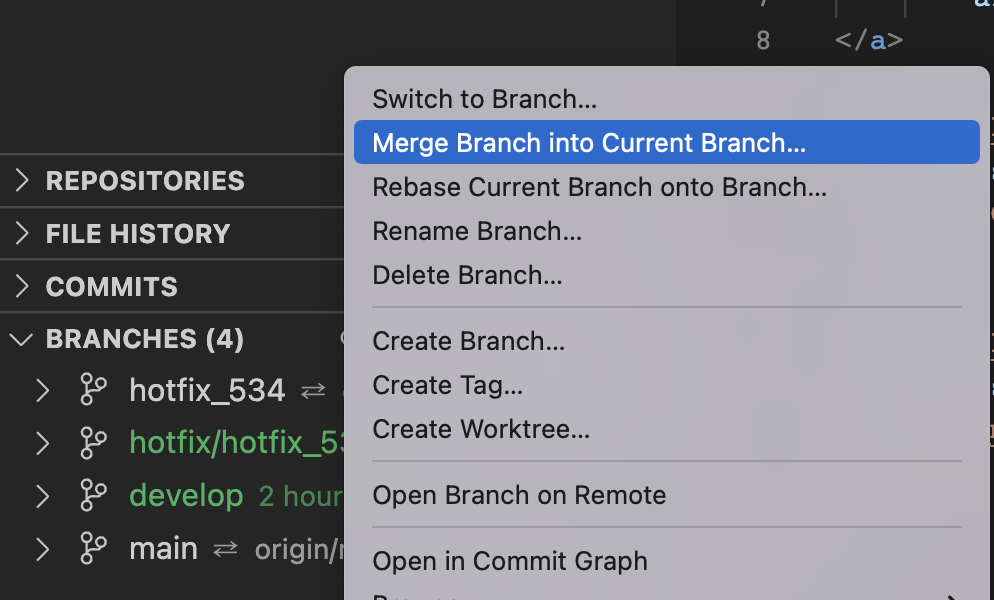Select Create Worktree menu item
Screen dimensions: 994x600
(481, 429)
